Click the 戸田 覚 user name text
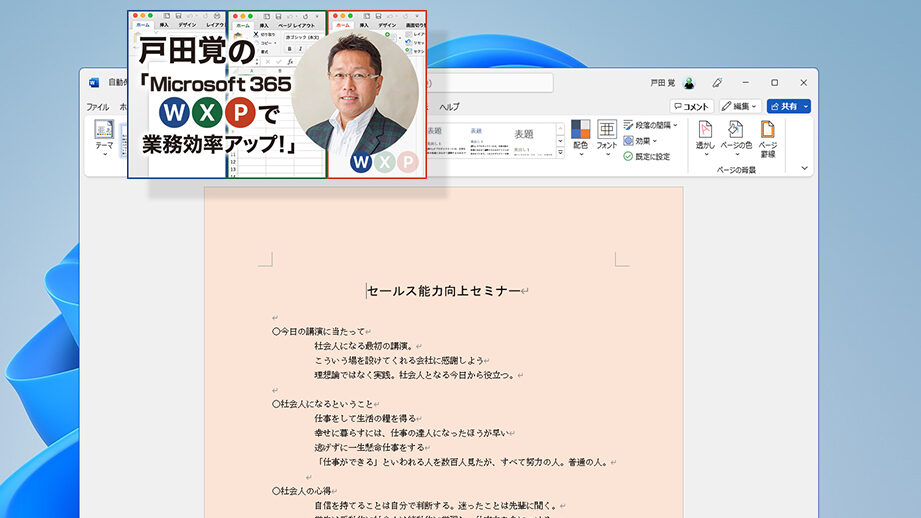The image size is (921, 518). pos(663,83)
